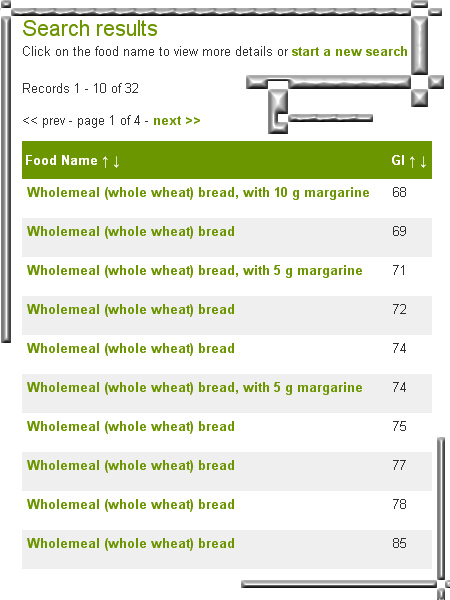Open bread with 5 g margarine, GI 71
450x600 pixels.
(x=194, y=271)
